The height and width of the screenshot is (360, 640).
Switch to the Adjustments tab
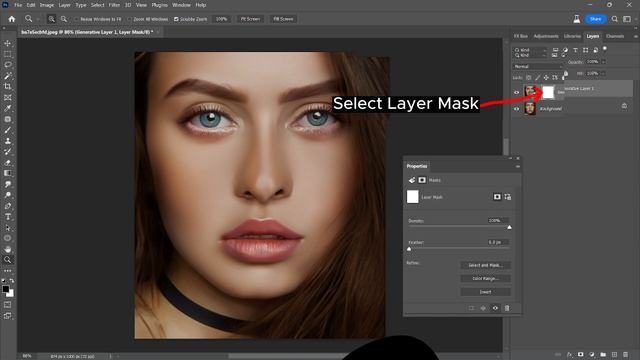(x=546, y=36)
